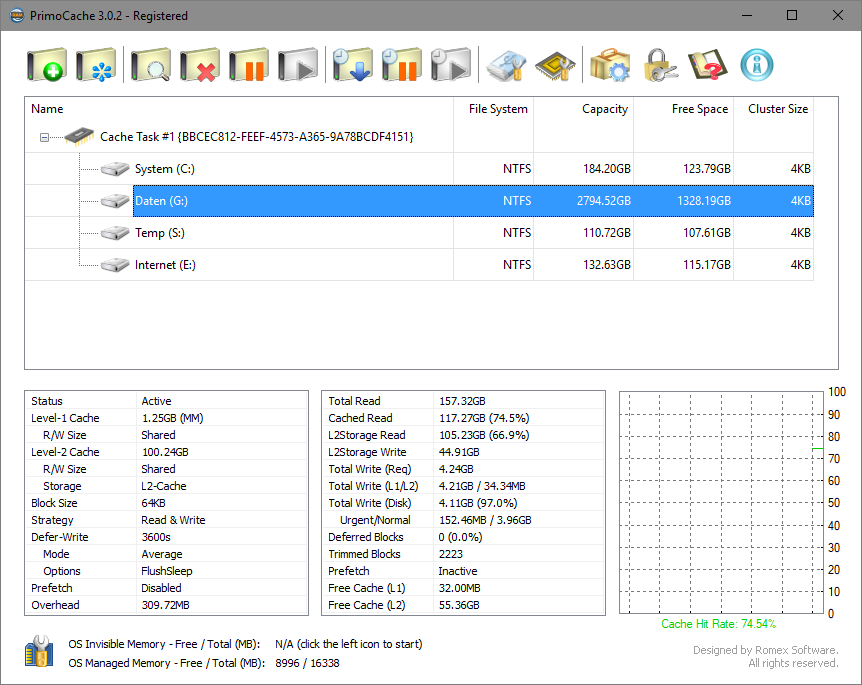Click the Cluster Size column header

[773, 109]
